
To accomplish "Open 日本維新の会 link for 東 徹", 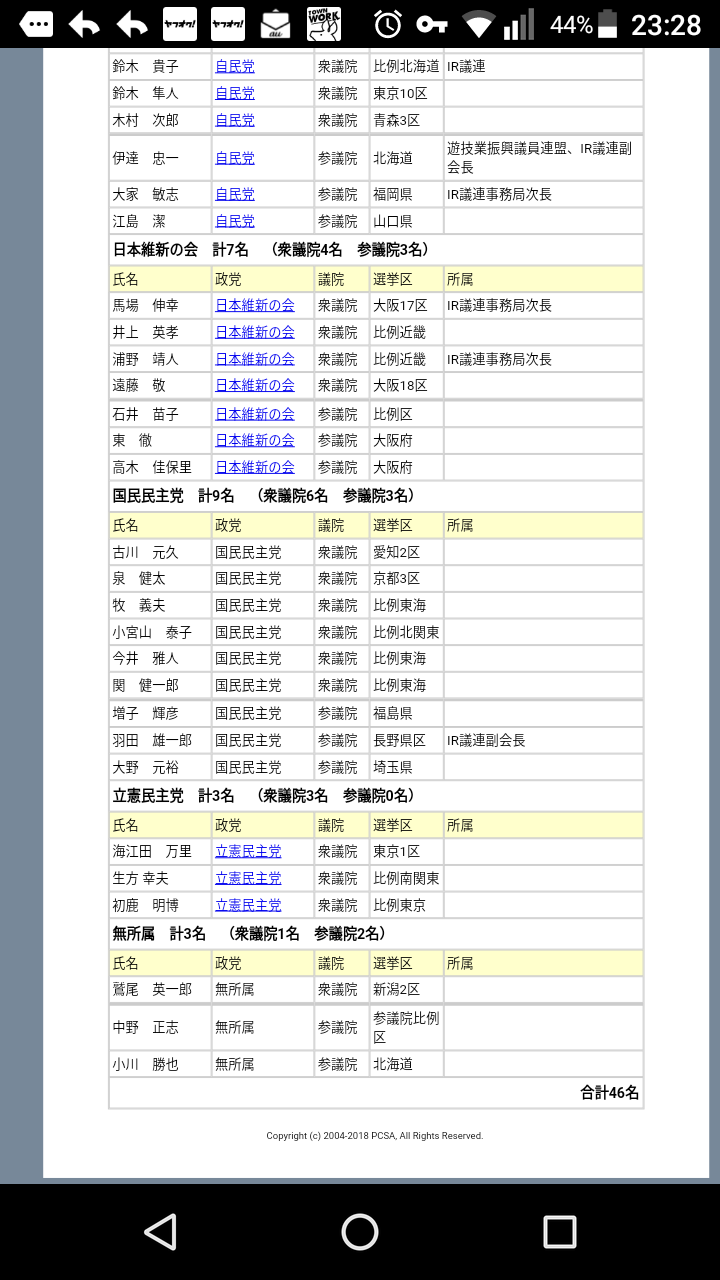I will (x=255, y=441).
